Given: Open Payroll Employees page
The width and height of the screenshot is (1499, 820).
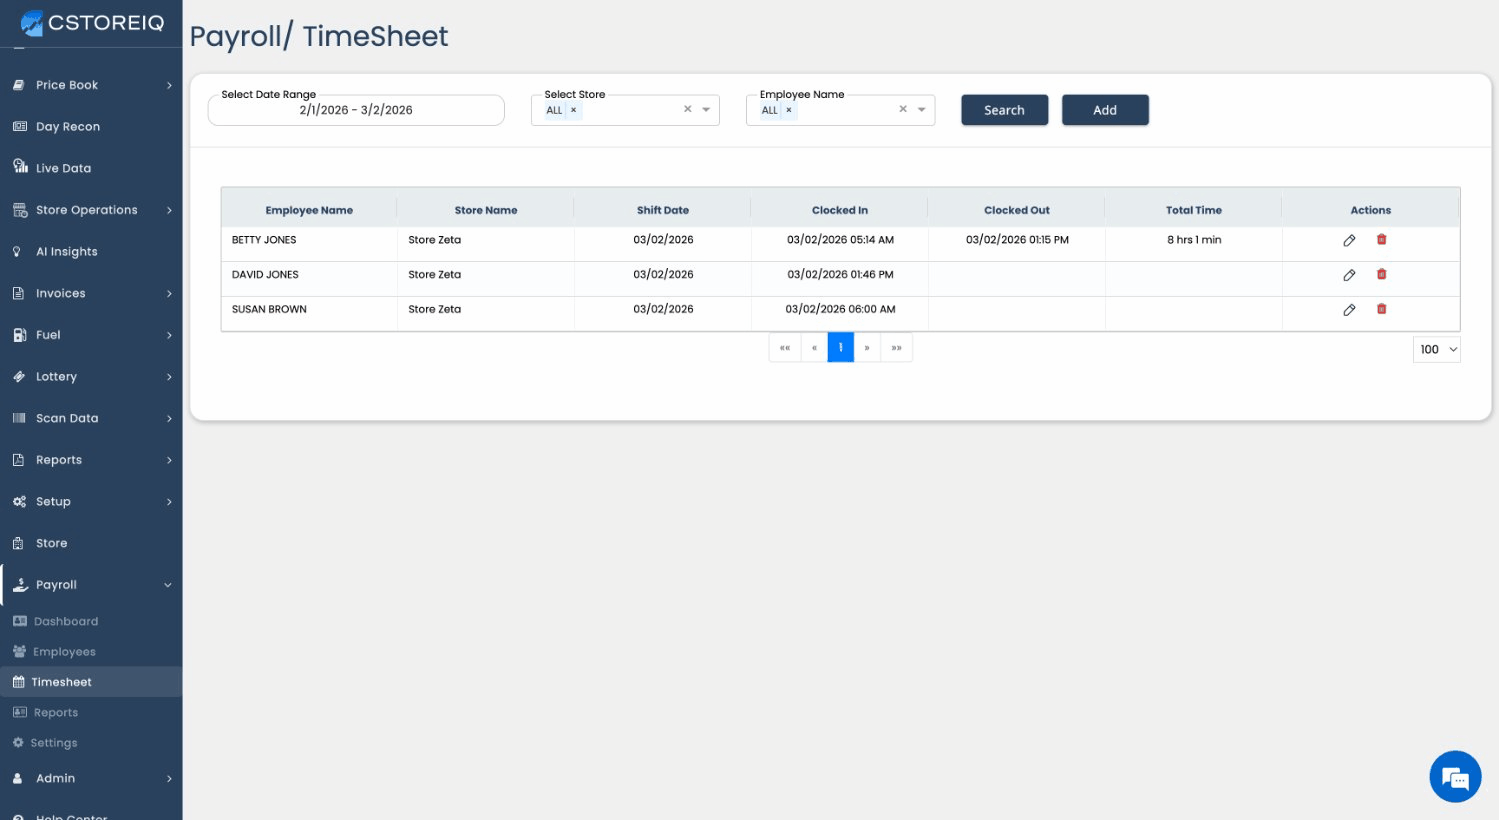Looking at the screenshot, I should [64, 652].
